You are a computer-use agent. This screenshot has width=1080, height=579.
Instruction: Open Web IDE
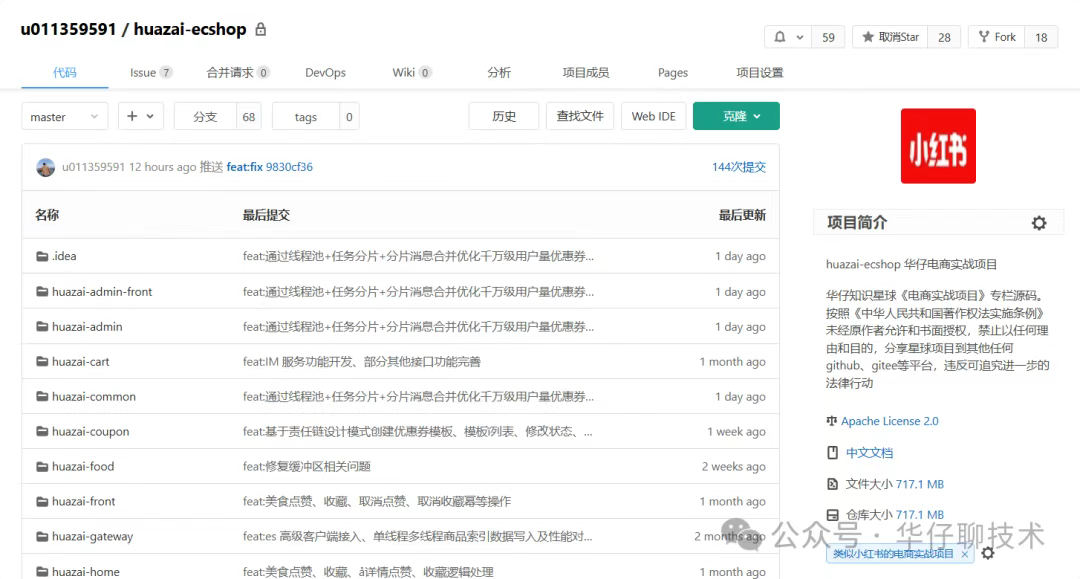point(654,116)
